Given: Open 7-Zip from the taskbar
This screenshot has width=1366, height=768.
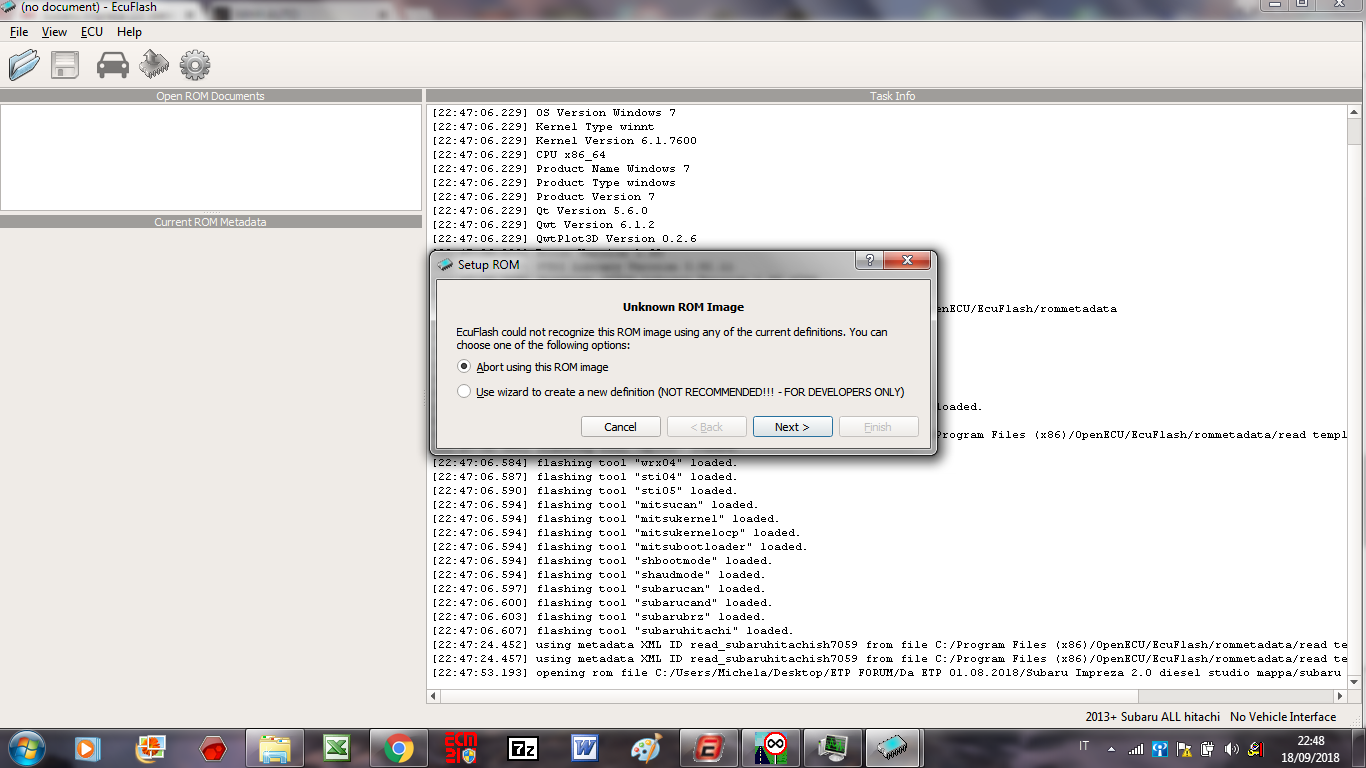Looking at the screenshot, I should pos(523,748).
